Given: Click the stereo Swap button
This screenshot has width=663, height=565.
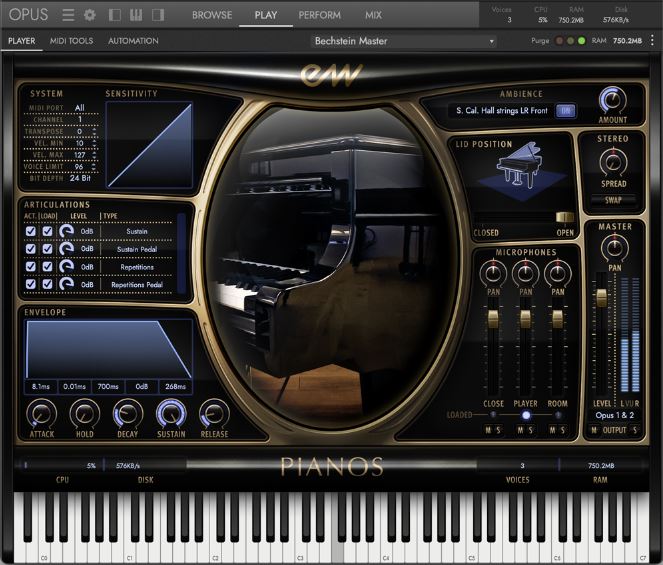Looking at the screenshot, I should [613, 200].
